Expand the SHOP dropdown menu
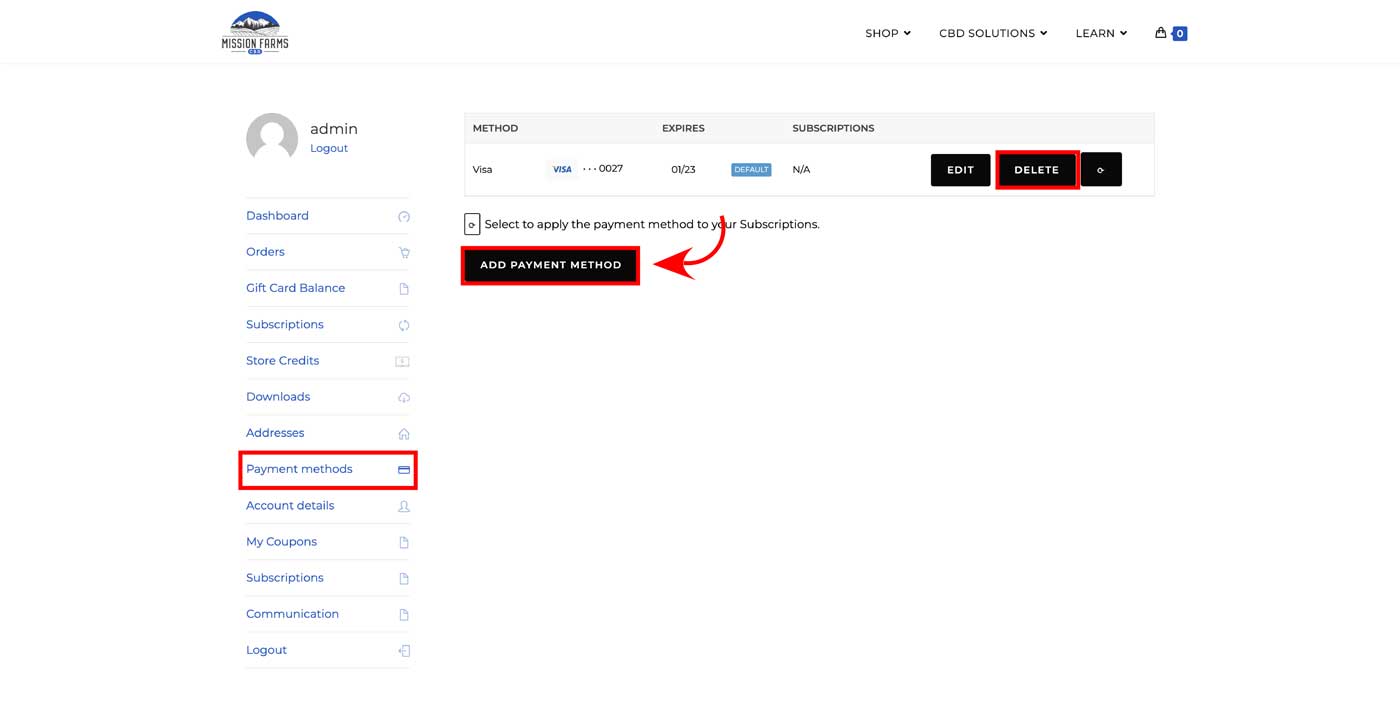This screenshot has height=712, width=1400. coord(887,33)
